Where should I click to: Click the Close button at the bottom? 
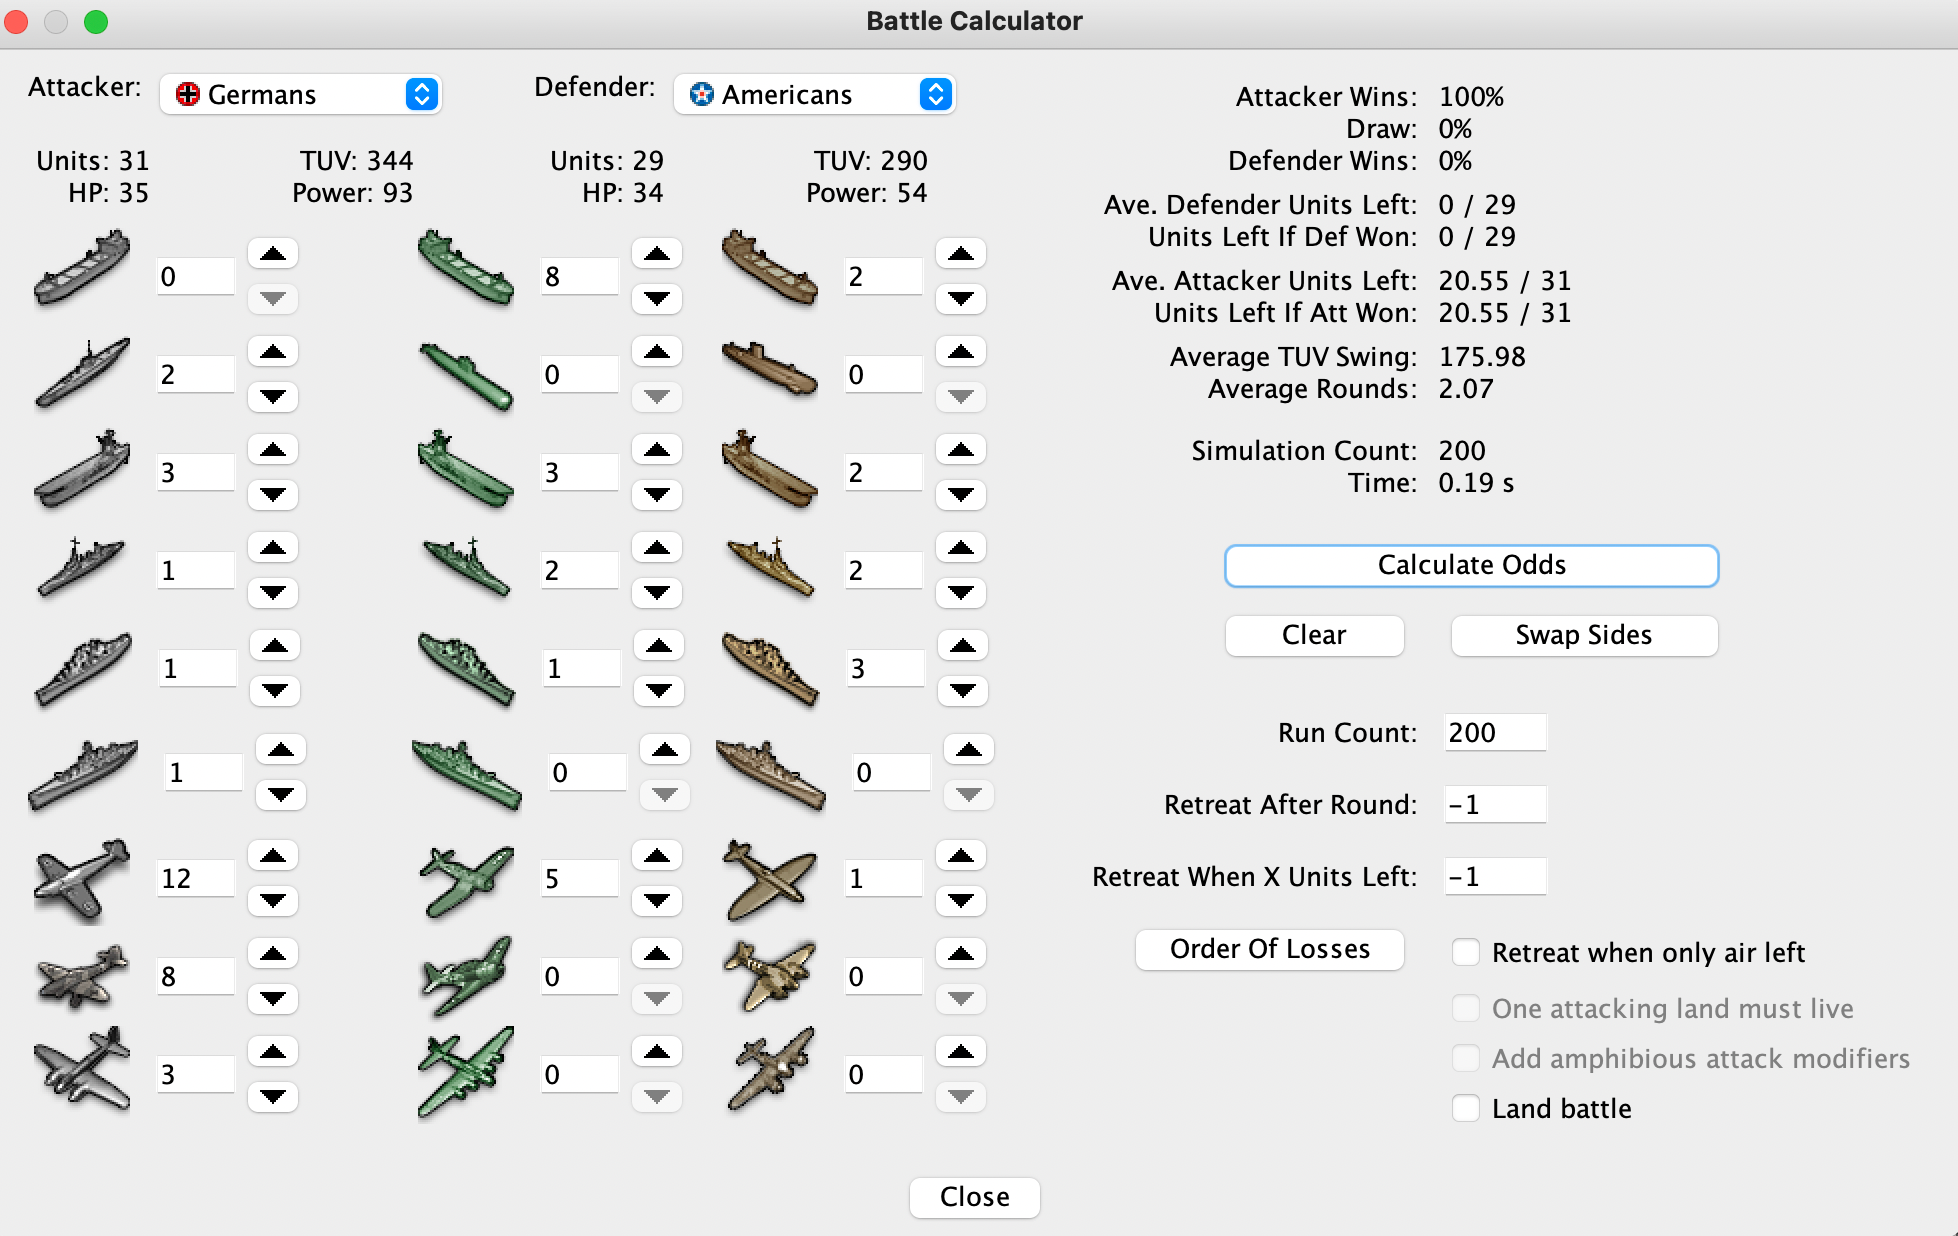point(974,1197)
